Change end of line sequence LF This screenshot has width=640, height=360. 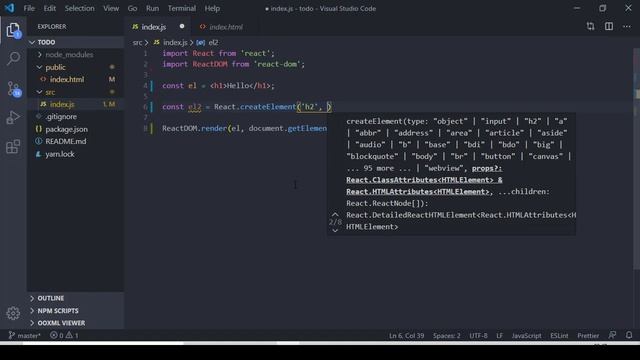tap(500, 336)
